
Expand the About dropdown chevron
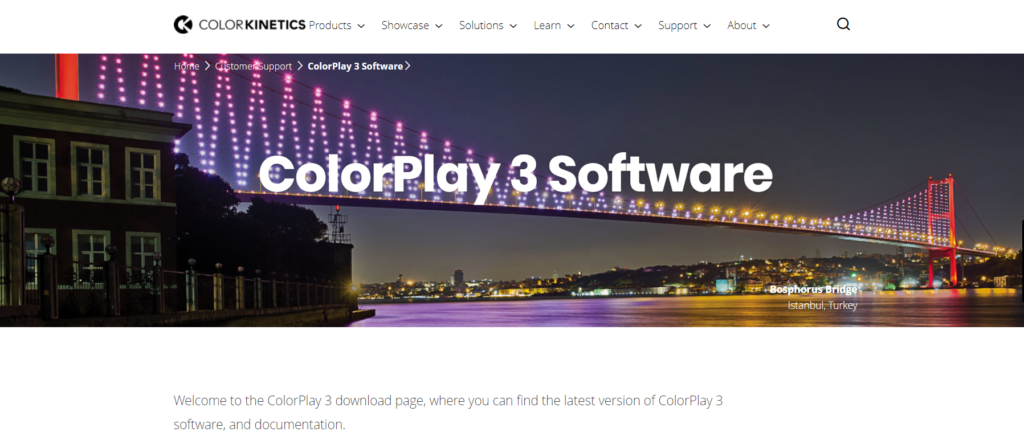click(765, 26)
